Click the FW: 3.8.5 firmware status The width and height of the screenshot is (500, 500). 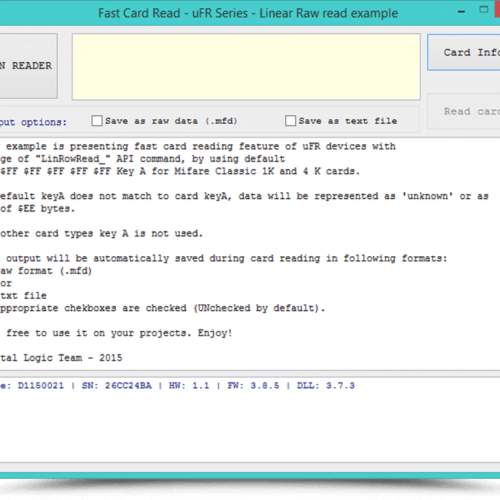pyautogui.click(x=253, y=386)
